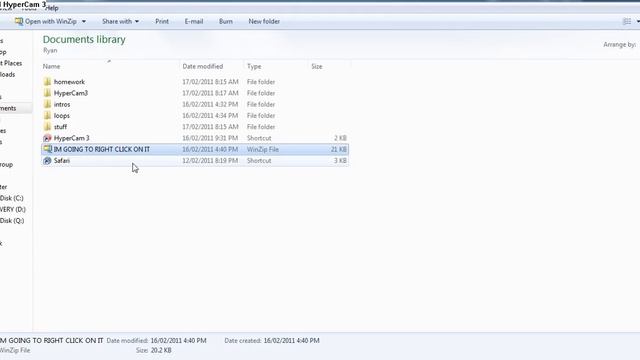This screenshot has width=640, height=360.
Task: Click the stuff folder icon
Action: pos(47,127)
